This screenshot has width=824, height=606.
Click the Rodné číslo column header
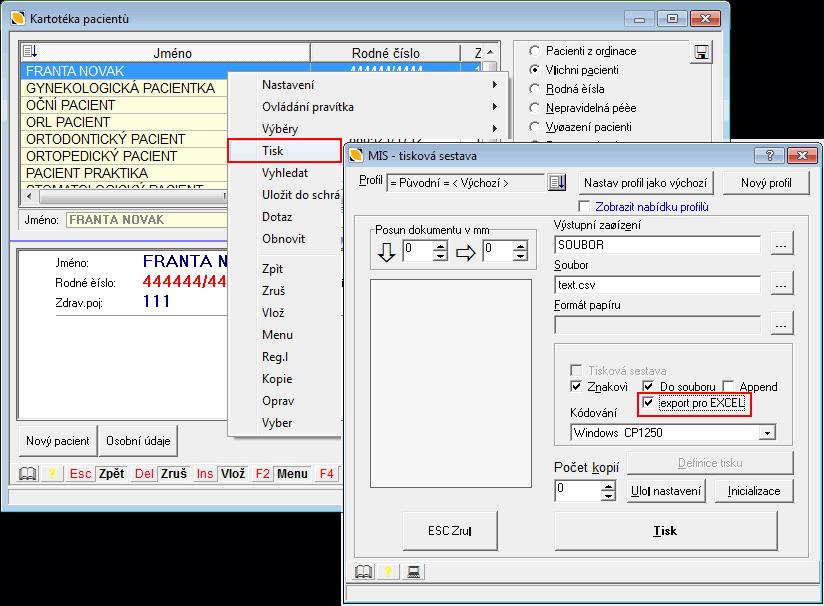click(385, 53)
